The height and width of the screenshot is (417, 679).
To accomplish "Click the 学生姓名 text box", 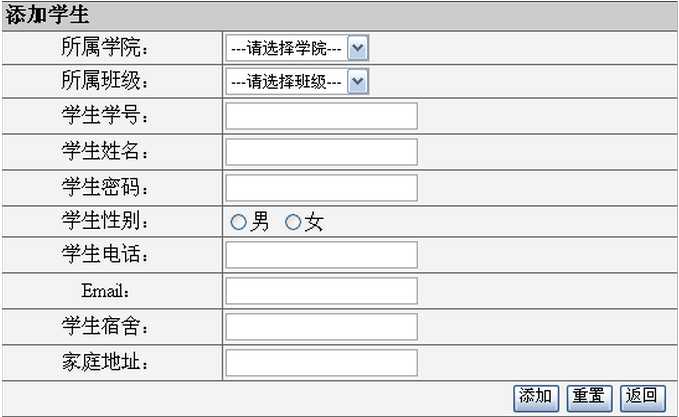I will (x=321, y=152).
